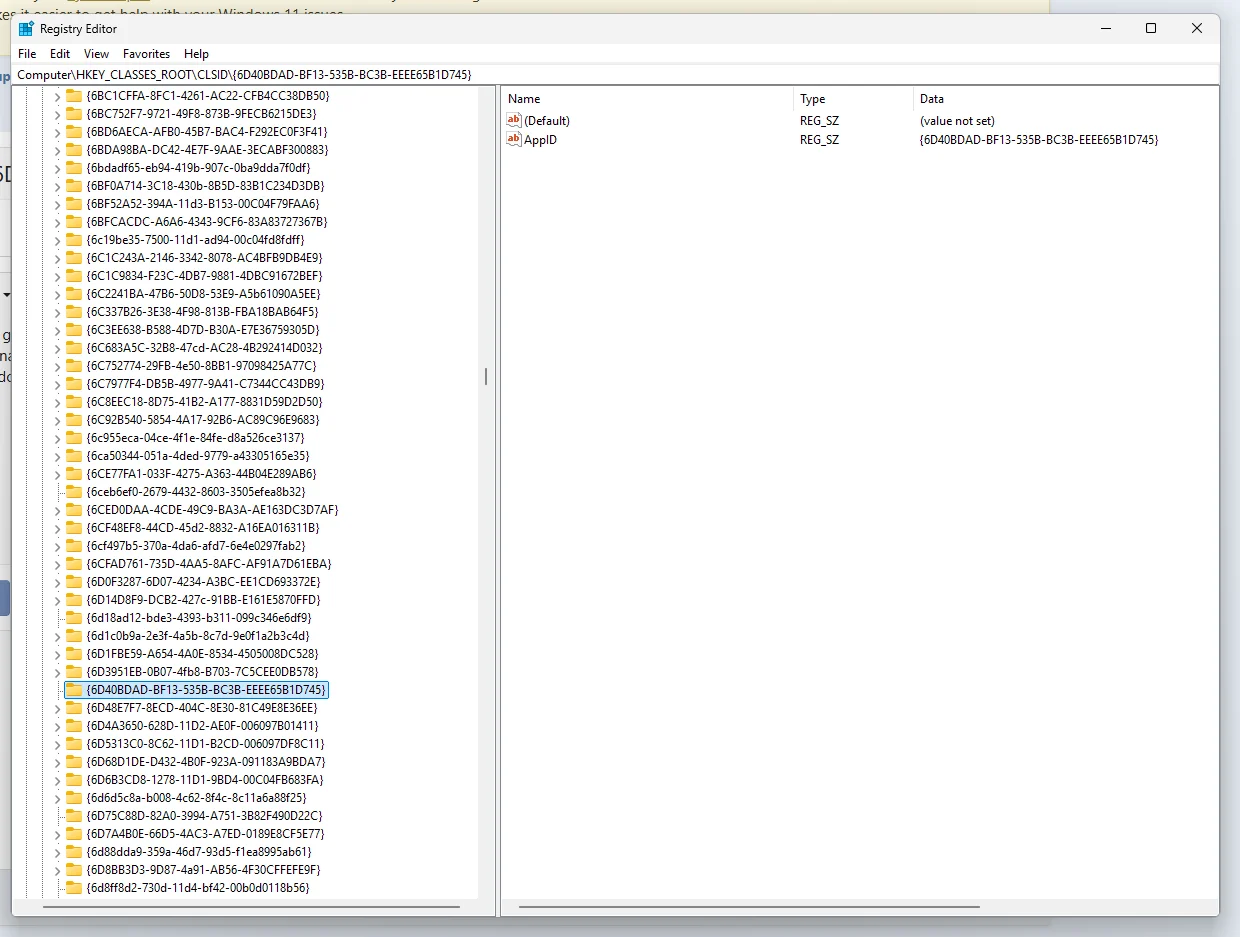Click the string icon beside the (Default) value
The image size is (1240, 937).
click(x=514, y=120)
